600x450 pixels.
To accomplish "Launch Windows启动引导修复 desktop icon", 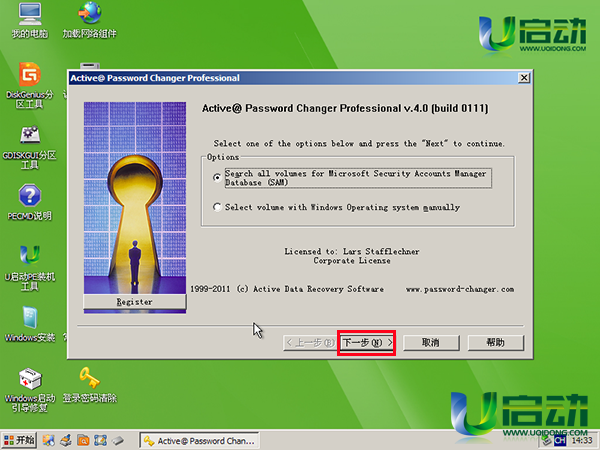I will click(30, 390).
